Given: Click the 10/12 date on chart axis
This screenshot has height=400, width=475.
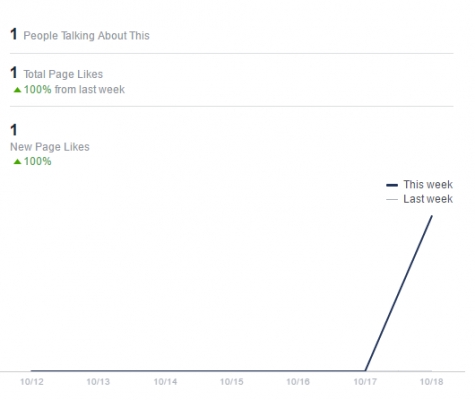Looking at the screenshot, I should pyautogui.click(x=32, y=382).
